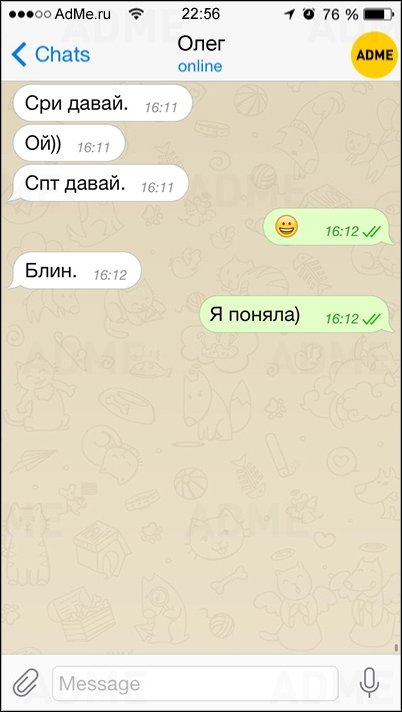Screen dimensions: 402x712
Task: Tap the battery indicator icon
Action: click(x=377, y=15)
